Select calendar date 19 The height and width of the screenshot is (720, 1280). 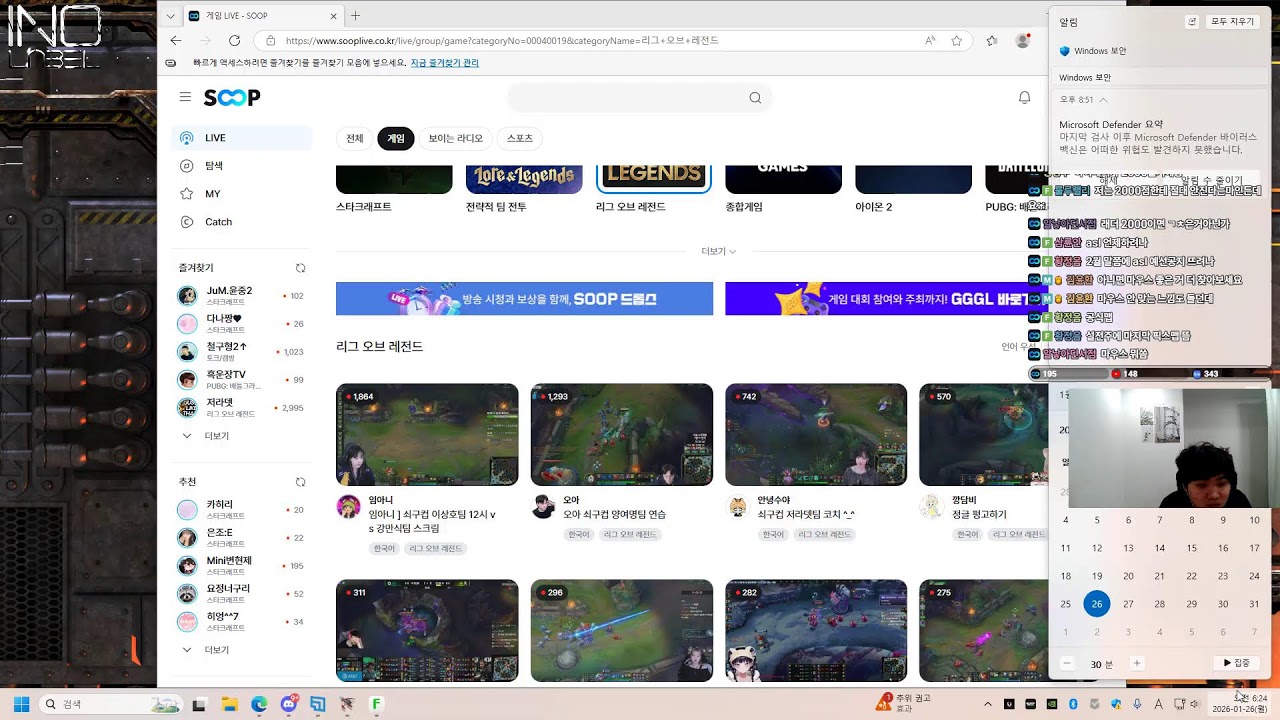point(1097,576)
